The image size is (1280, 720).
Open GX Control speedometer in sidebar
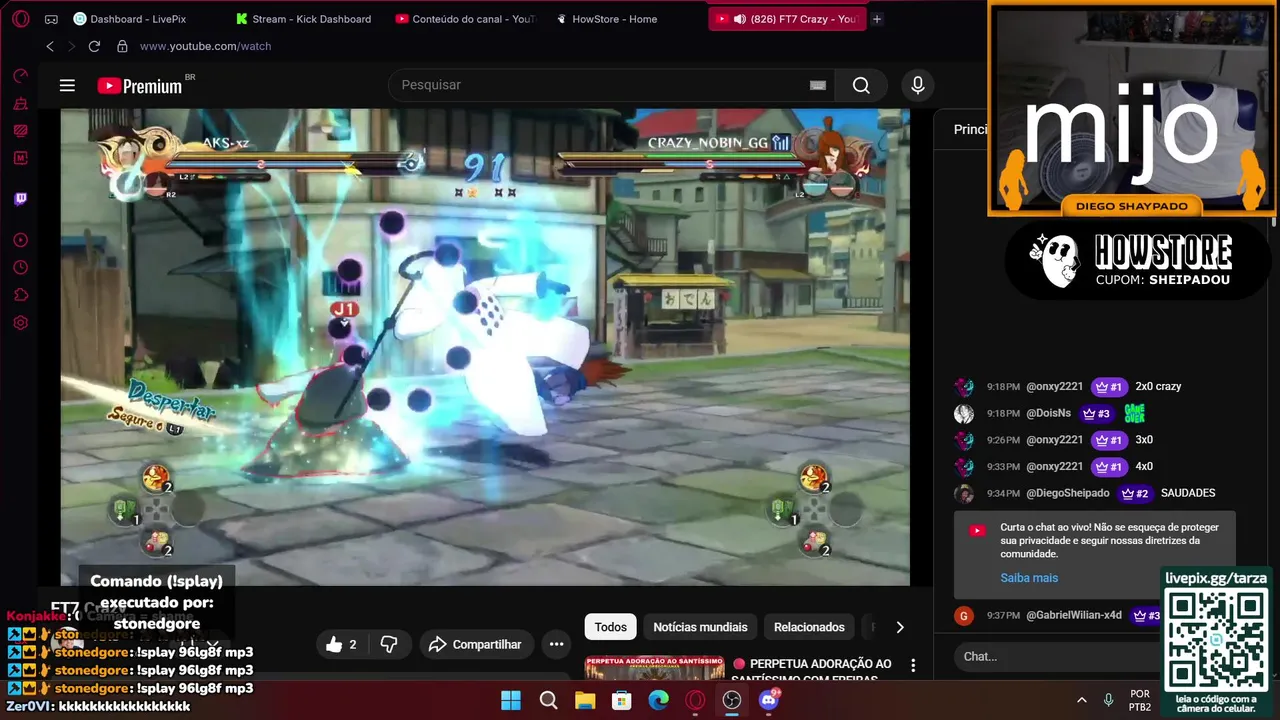pyautogui.click(x=20, y=76)
